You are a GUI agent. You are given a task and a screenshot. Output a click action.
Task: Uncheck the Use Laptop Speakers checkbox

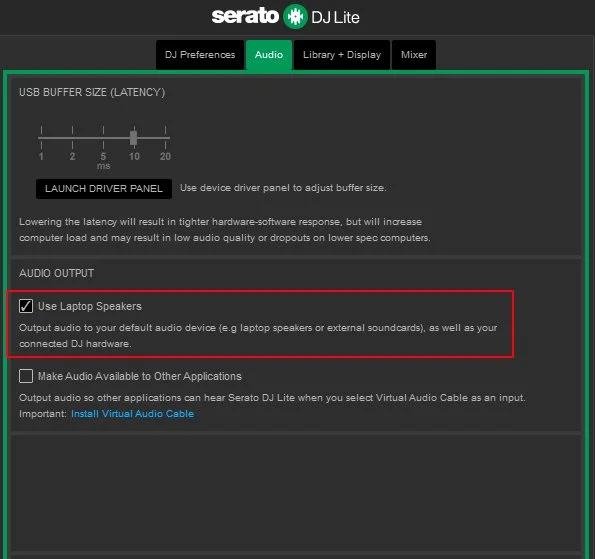(26, 306)
